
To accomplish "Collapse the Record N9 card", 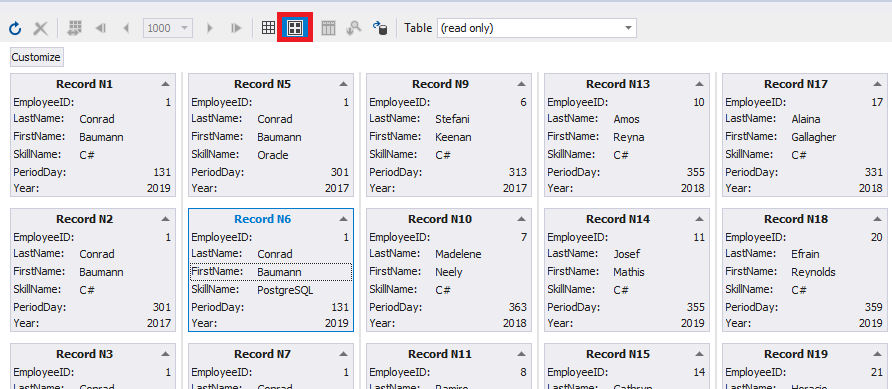I will click(x=522, y=84).
